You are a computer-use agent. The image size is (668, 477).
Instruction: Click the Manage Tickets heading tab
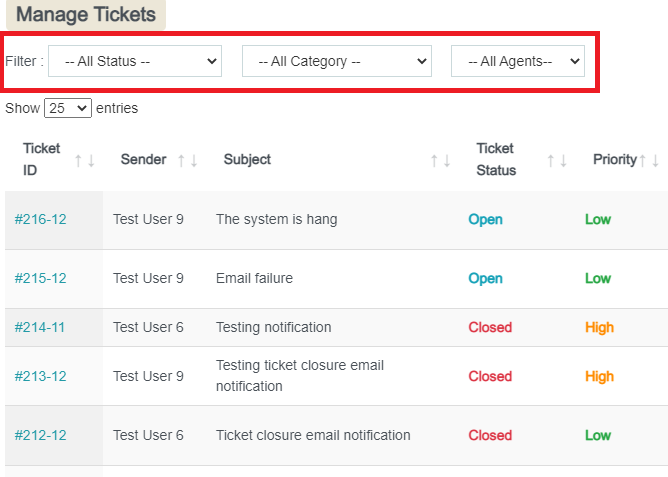tap(86, 14)
